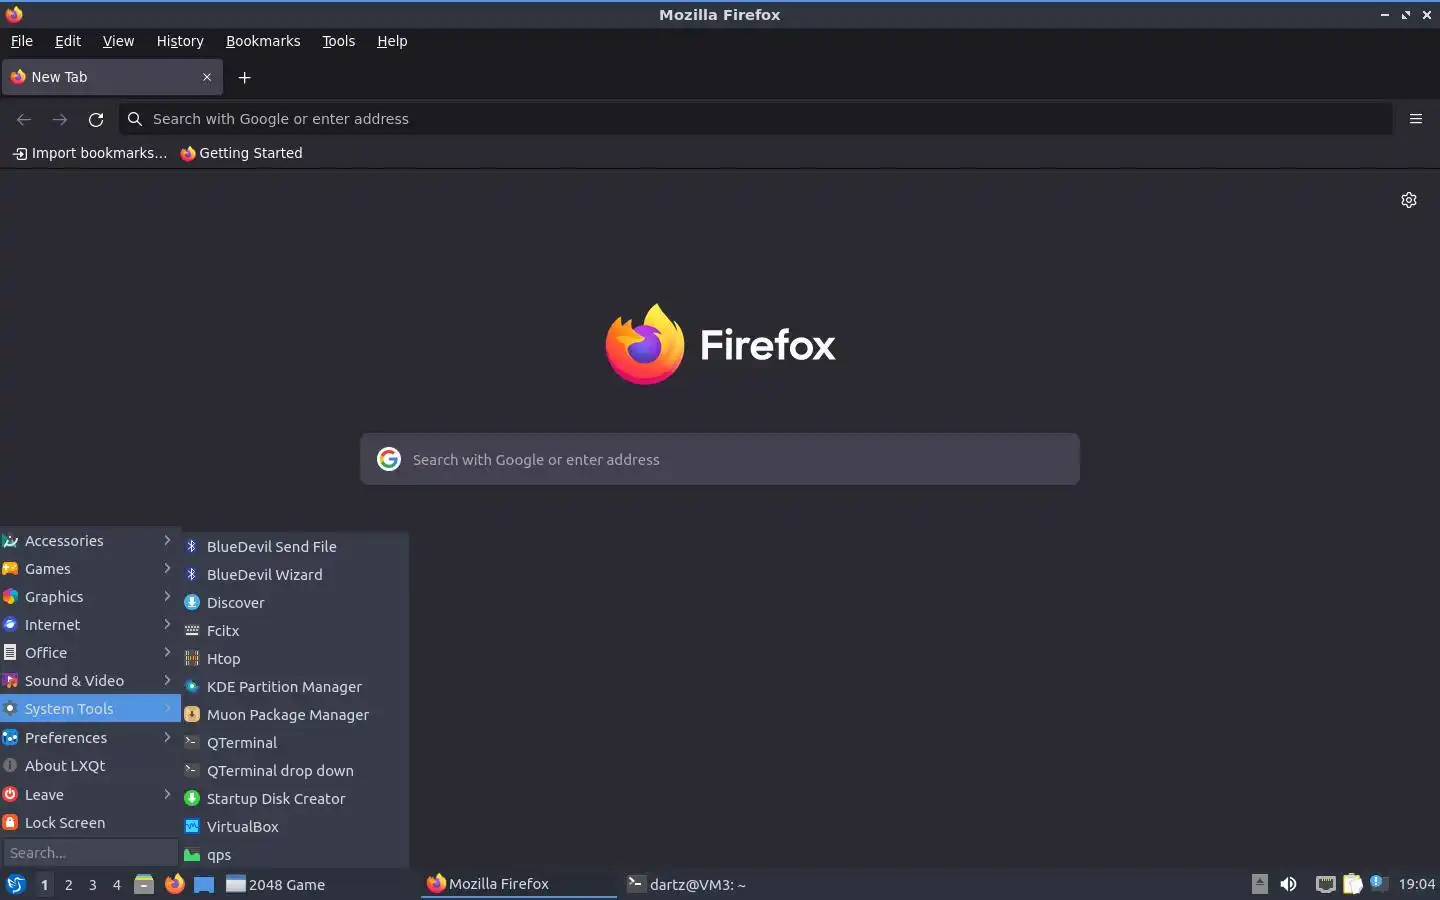Open the View menu
Screen dimensions: 1440x900
tap(118, 41)
